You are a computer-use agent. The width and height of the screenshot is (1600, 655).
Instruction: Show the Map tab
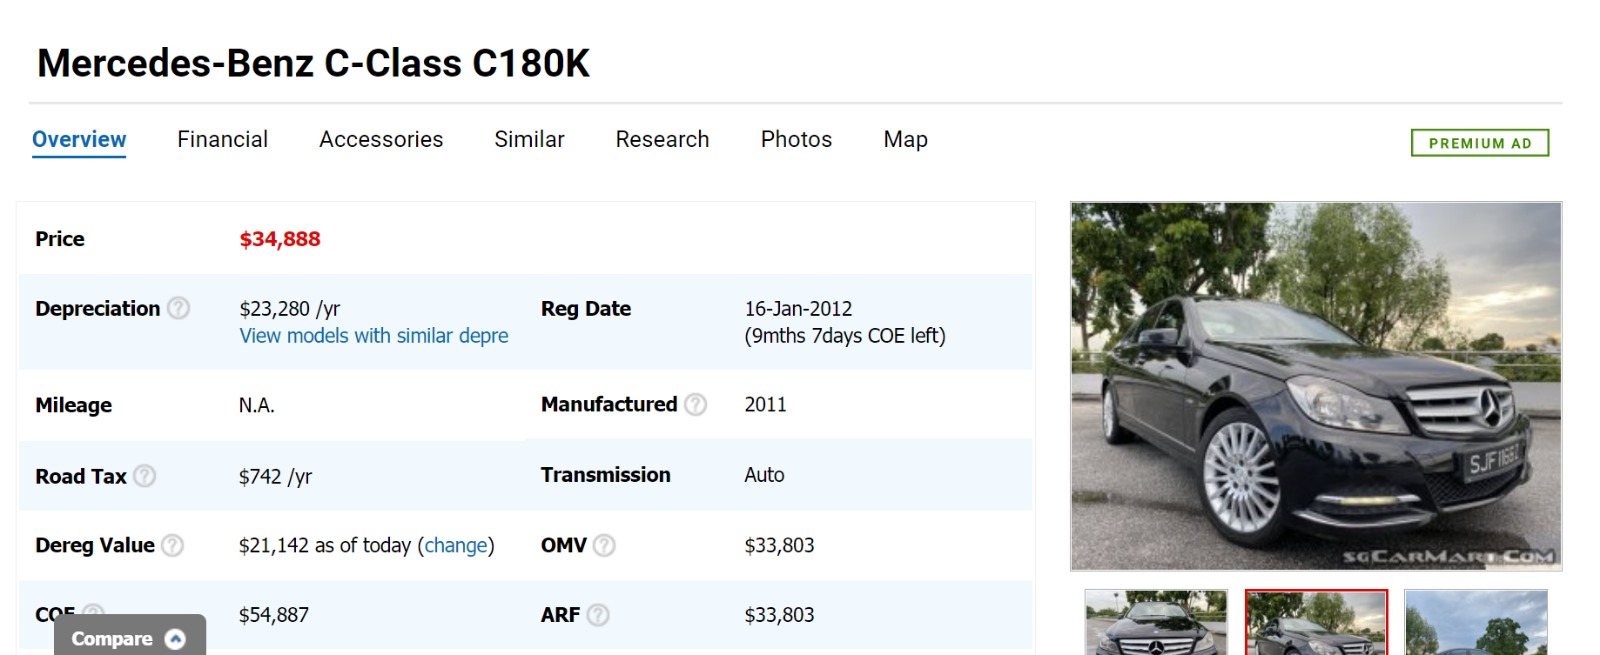(x=905, y=139)
